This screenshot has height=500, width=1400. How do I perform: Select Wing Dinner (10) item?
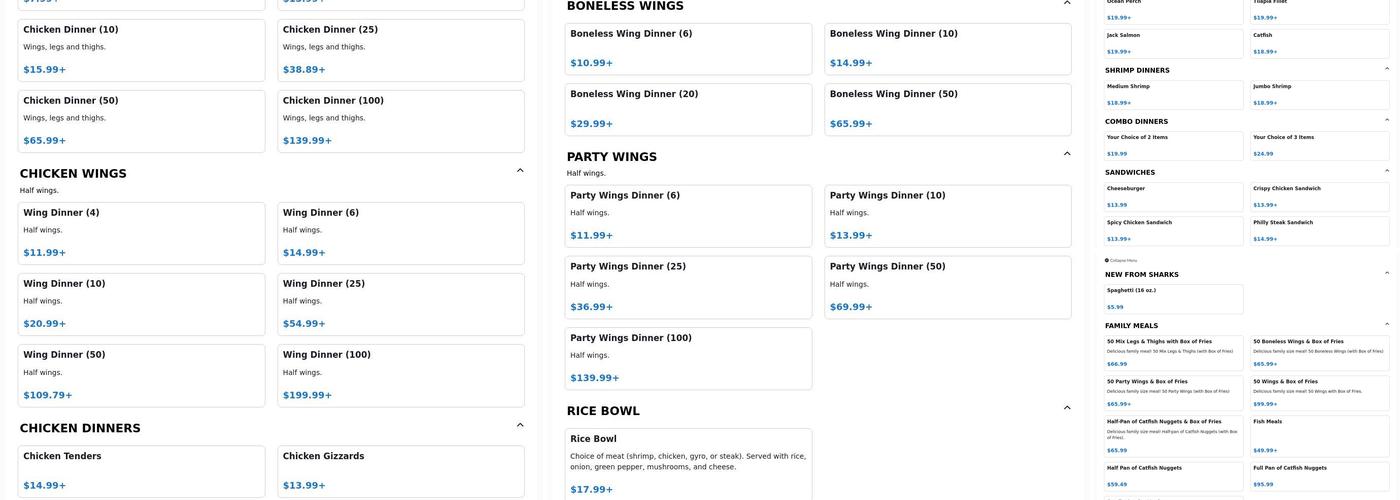[x=141, y=304]
